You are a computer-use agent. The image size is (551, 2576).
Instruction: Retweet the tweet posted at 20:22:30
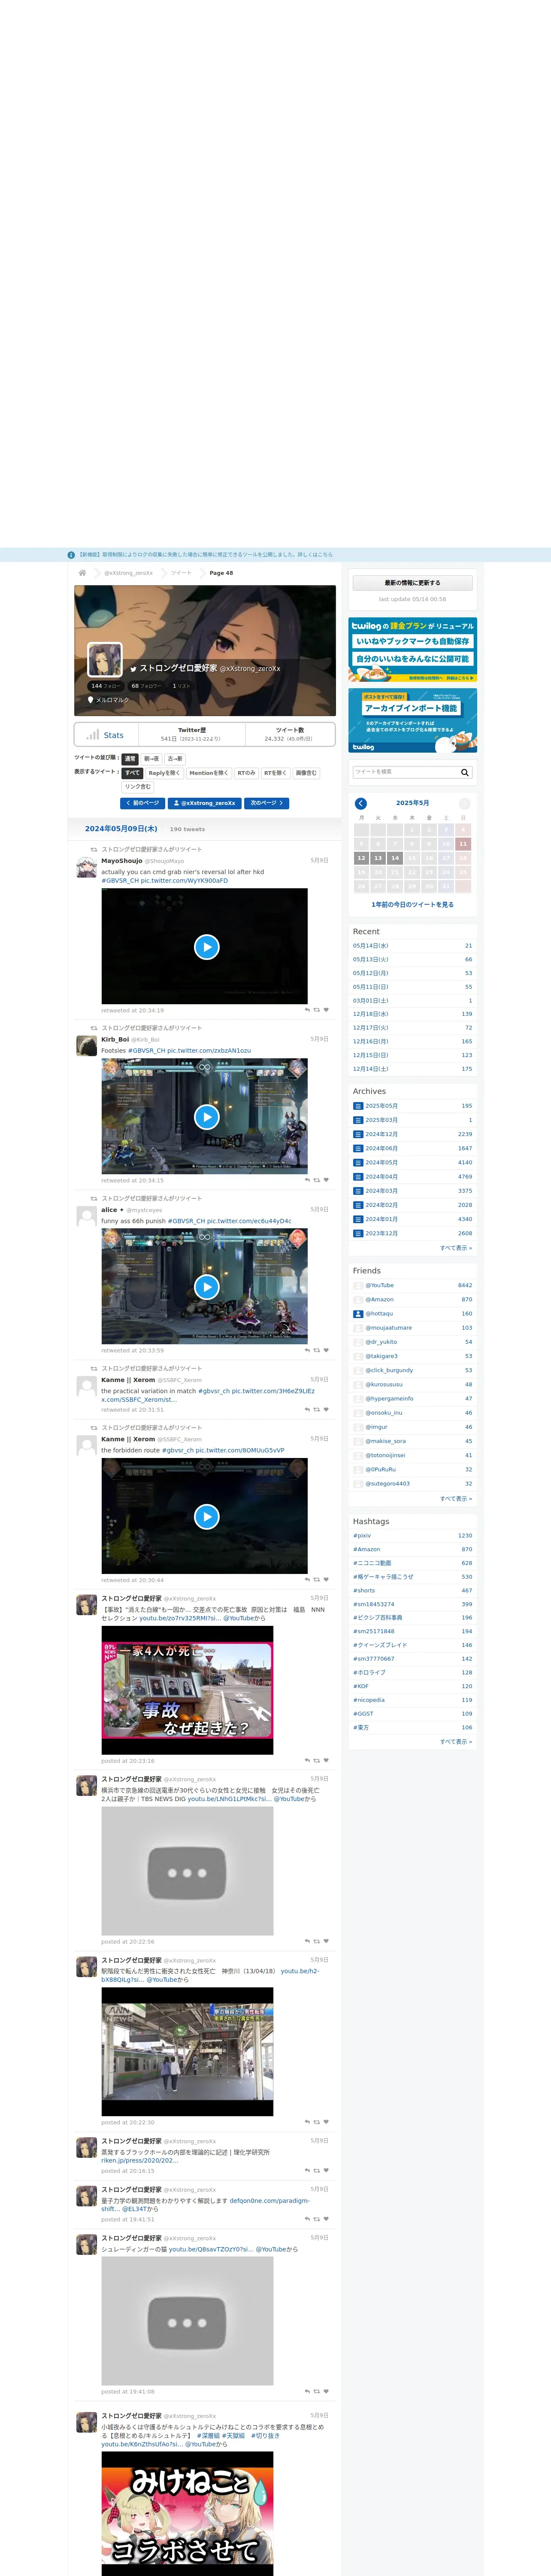317,2122
